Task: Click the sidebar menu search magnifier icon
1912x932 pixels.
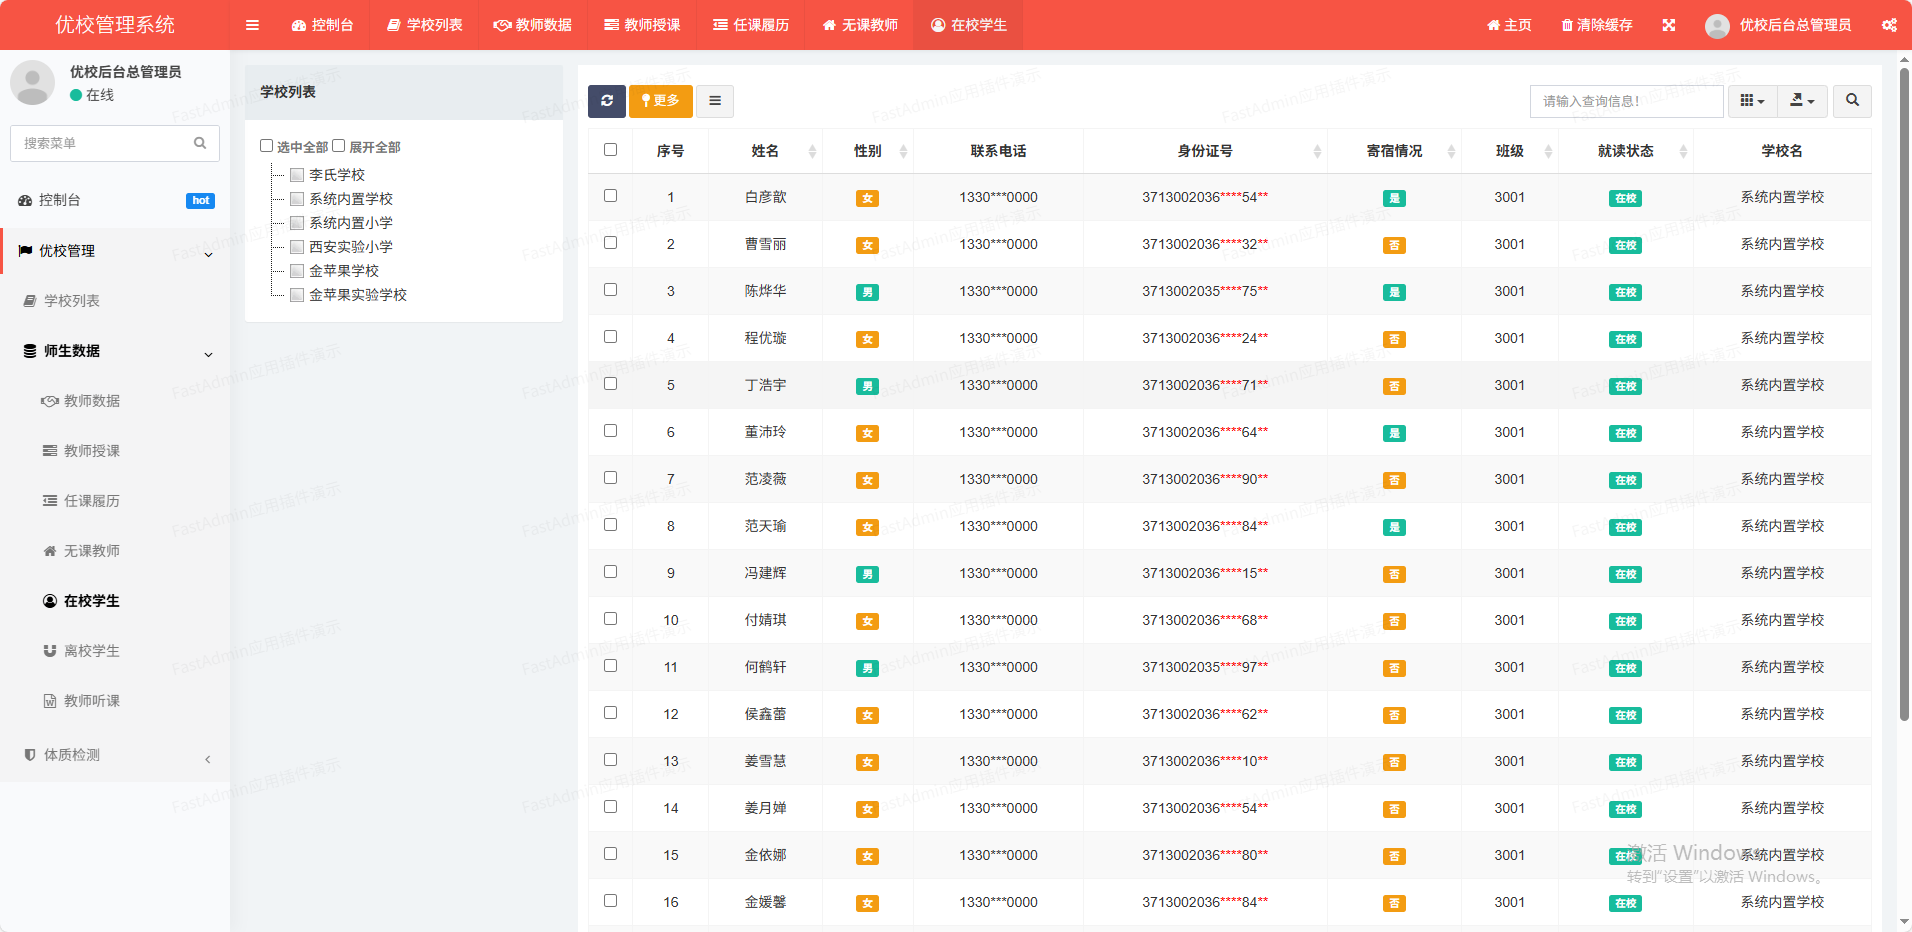Action: 200,143
